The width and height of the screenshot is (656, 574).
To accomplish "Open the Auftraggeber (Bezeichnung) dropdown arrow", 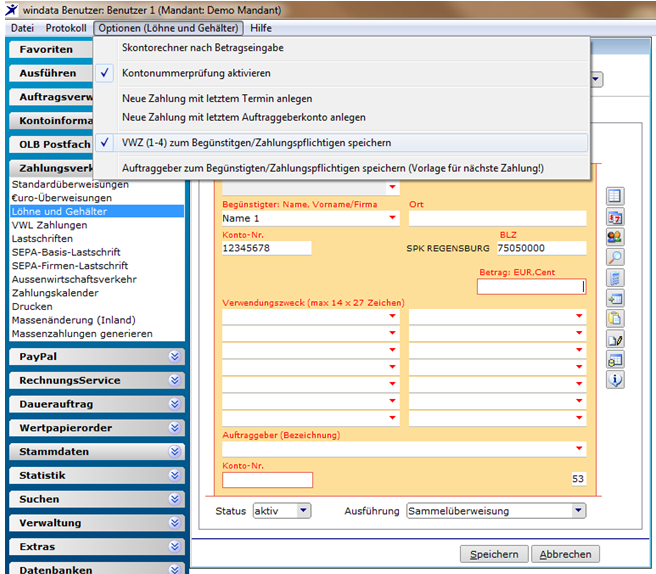I will coord(579,448).
